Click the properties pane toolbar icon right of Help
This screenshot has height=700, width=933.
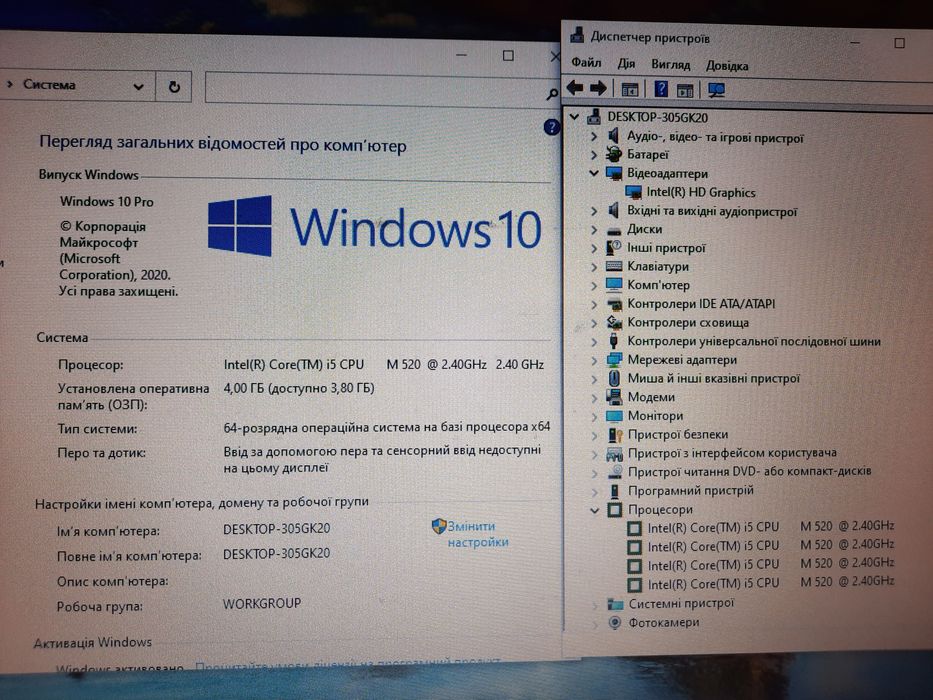[x=685, y=90]
